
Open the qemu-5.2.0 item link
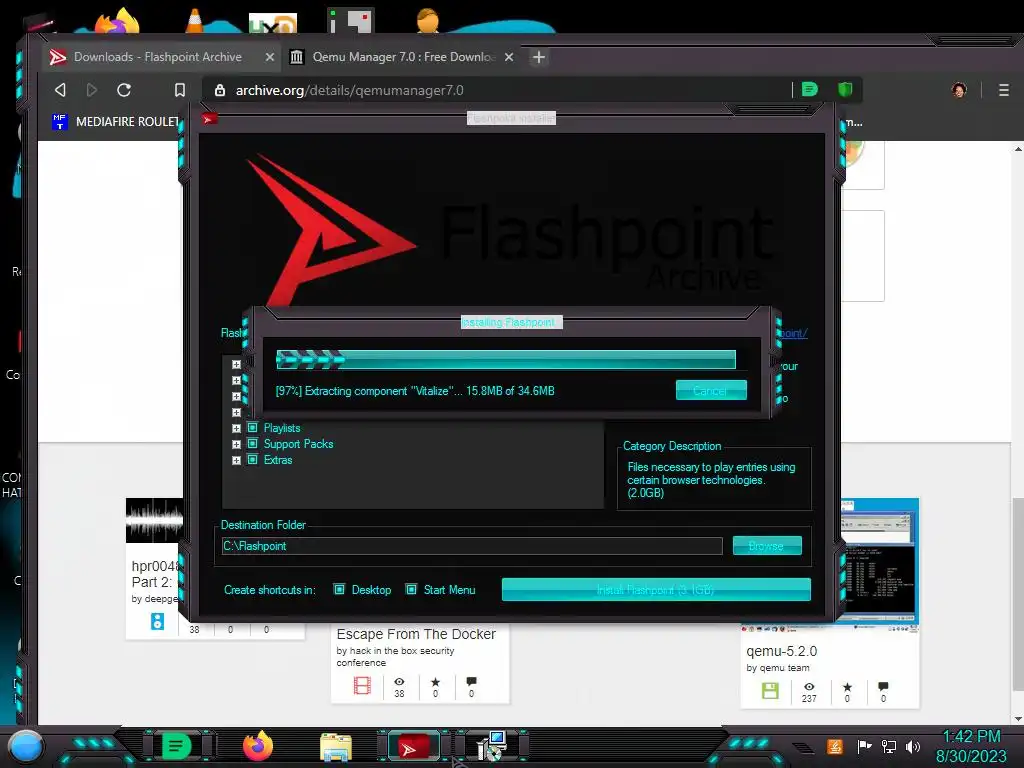[x=782, y=651]
